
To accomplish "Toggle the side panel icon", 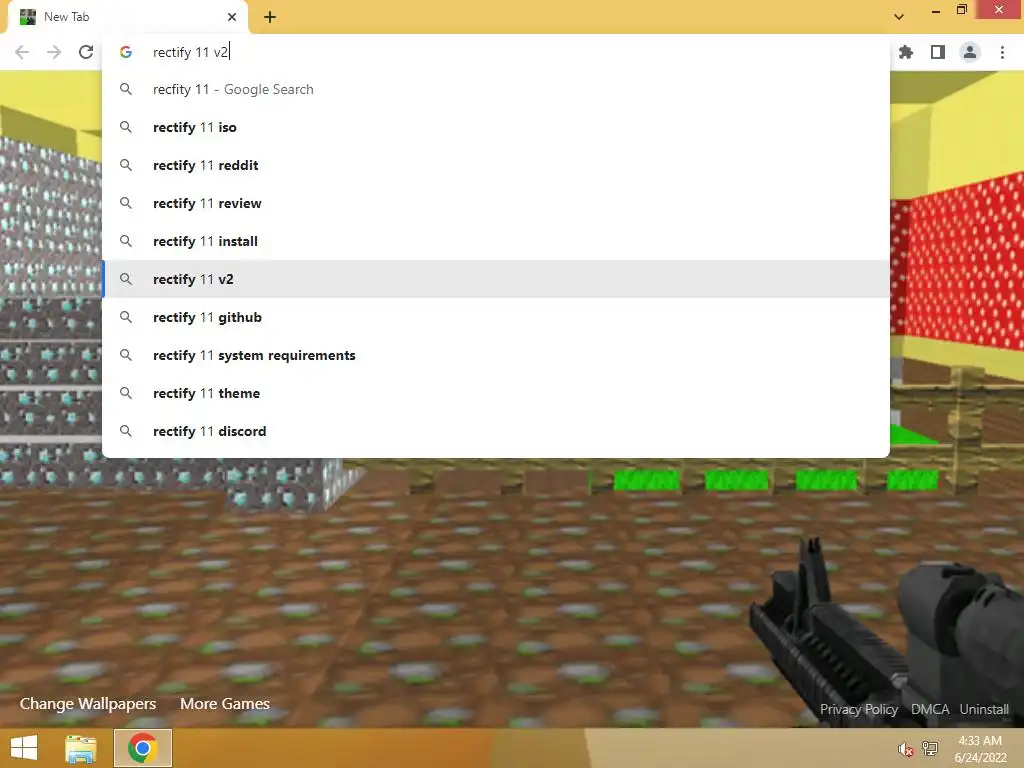I will click(938, 52).
